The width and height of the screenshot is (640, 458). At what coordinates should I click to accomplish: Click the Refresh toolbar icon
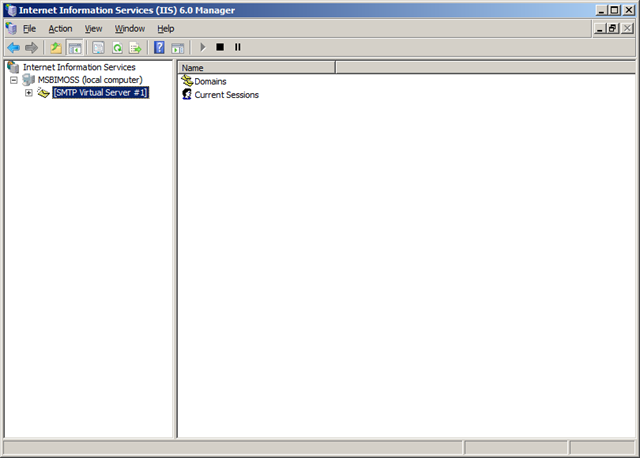tap(117, 48)
